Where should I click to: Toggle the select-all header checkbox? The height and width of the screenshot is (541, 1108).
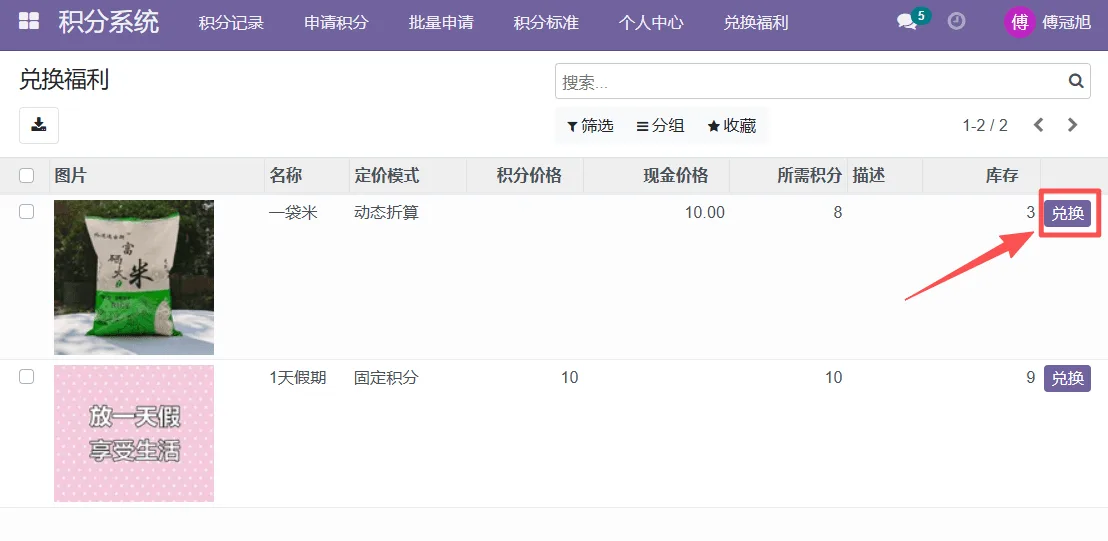point(26,176)
